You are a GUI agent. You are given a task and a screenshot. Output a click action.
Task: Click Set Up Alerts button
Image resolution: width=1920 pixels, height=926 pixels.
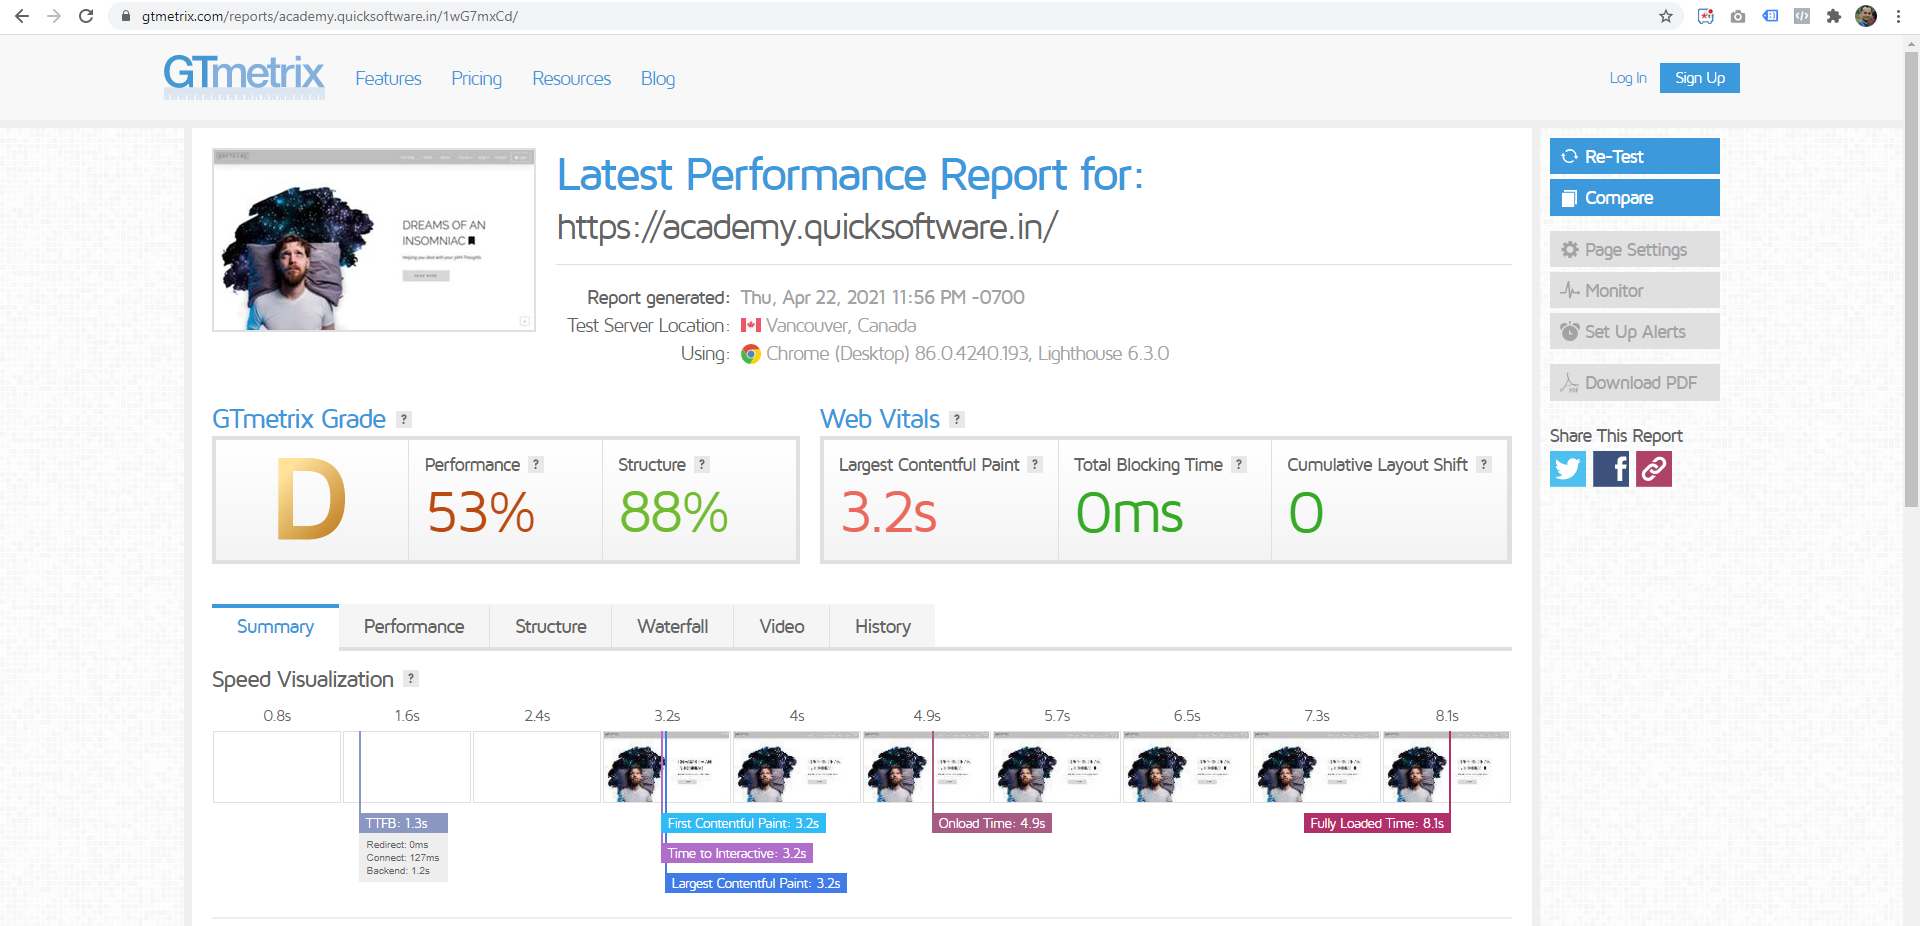pos(1635,332)
